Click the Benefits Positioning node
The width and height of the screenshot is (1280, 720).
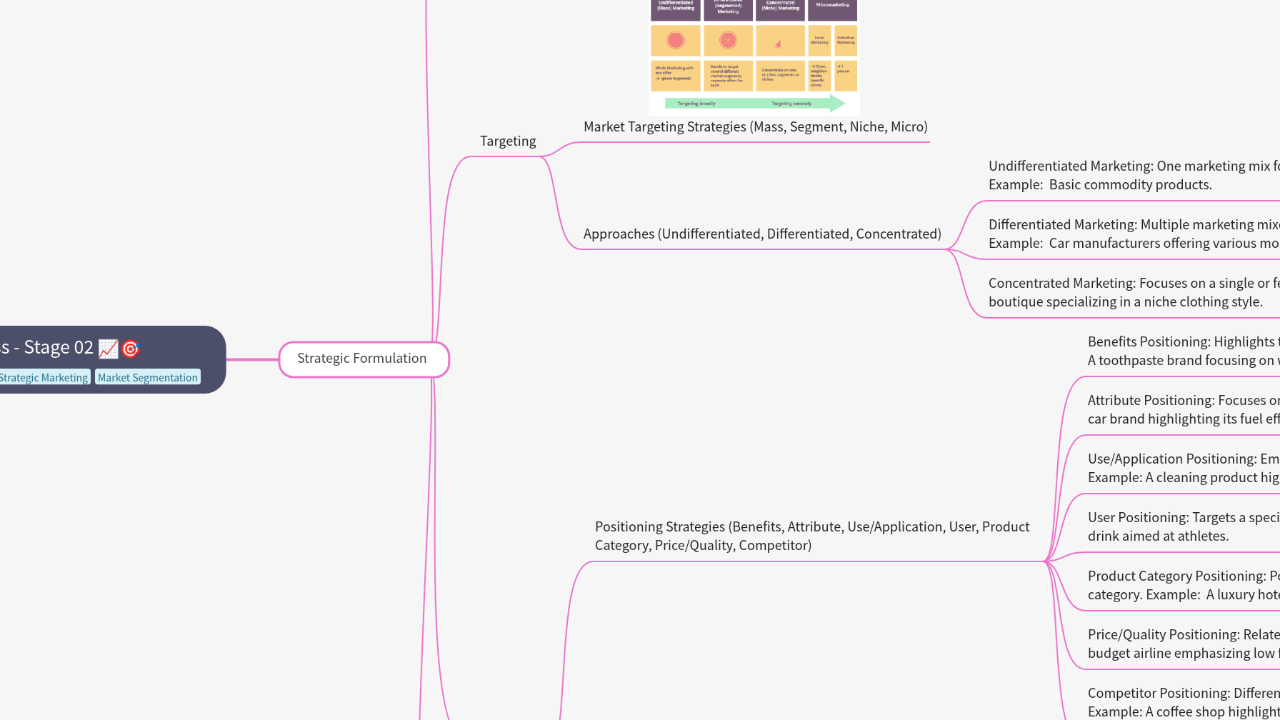pos(1184,351)
